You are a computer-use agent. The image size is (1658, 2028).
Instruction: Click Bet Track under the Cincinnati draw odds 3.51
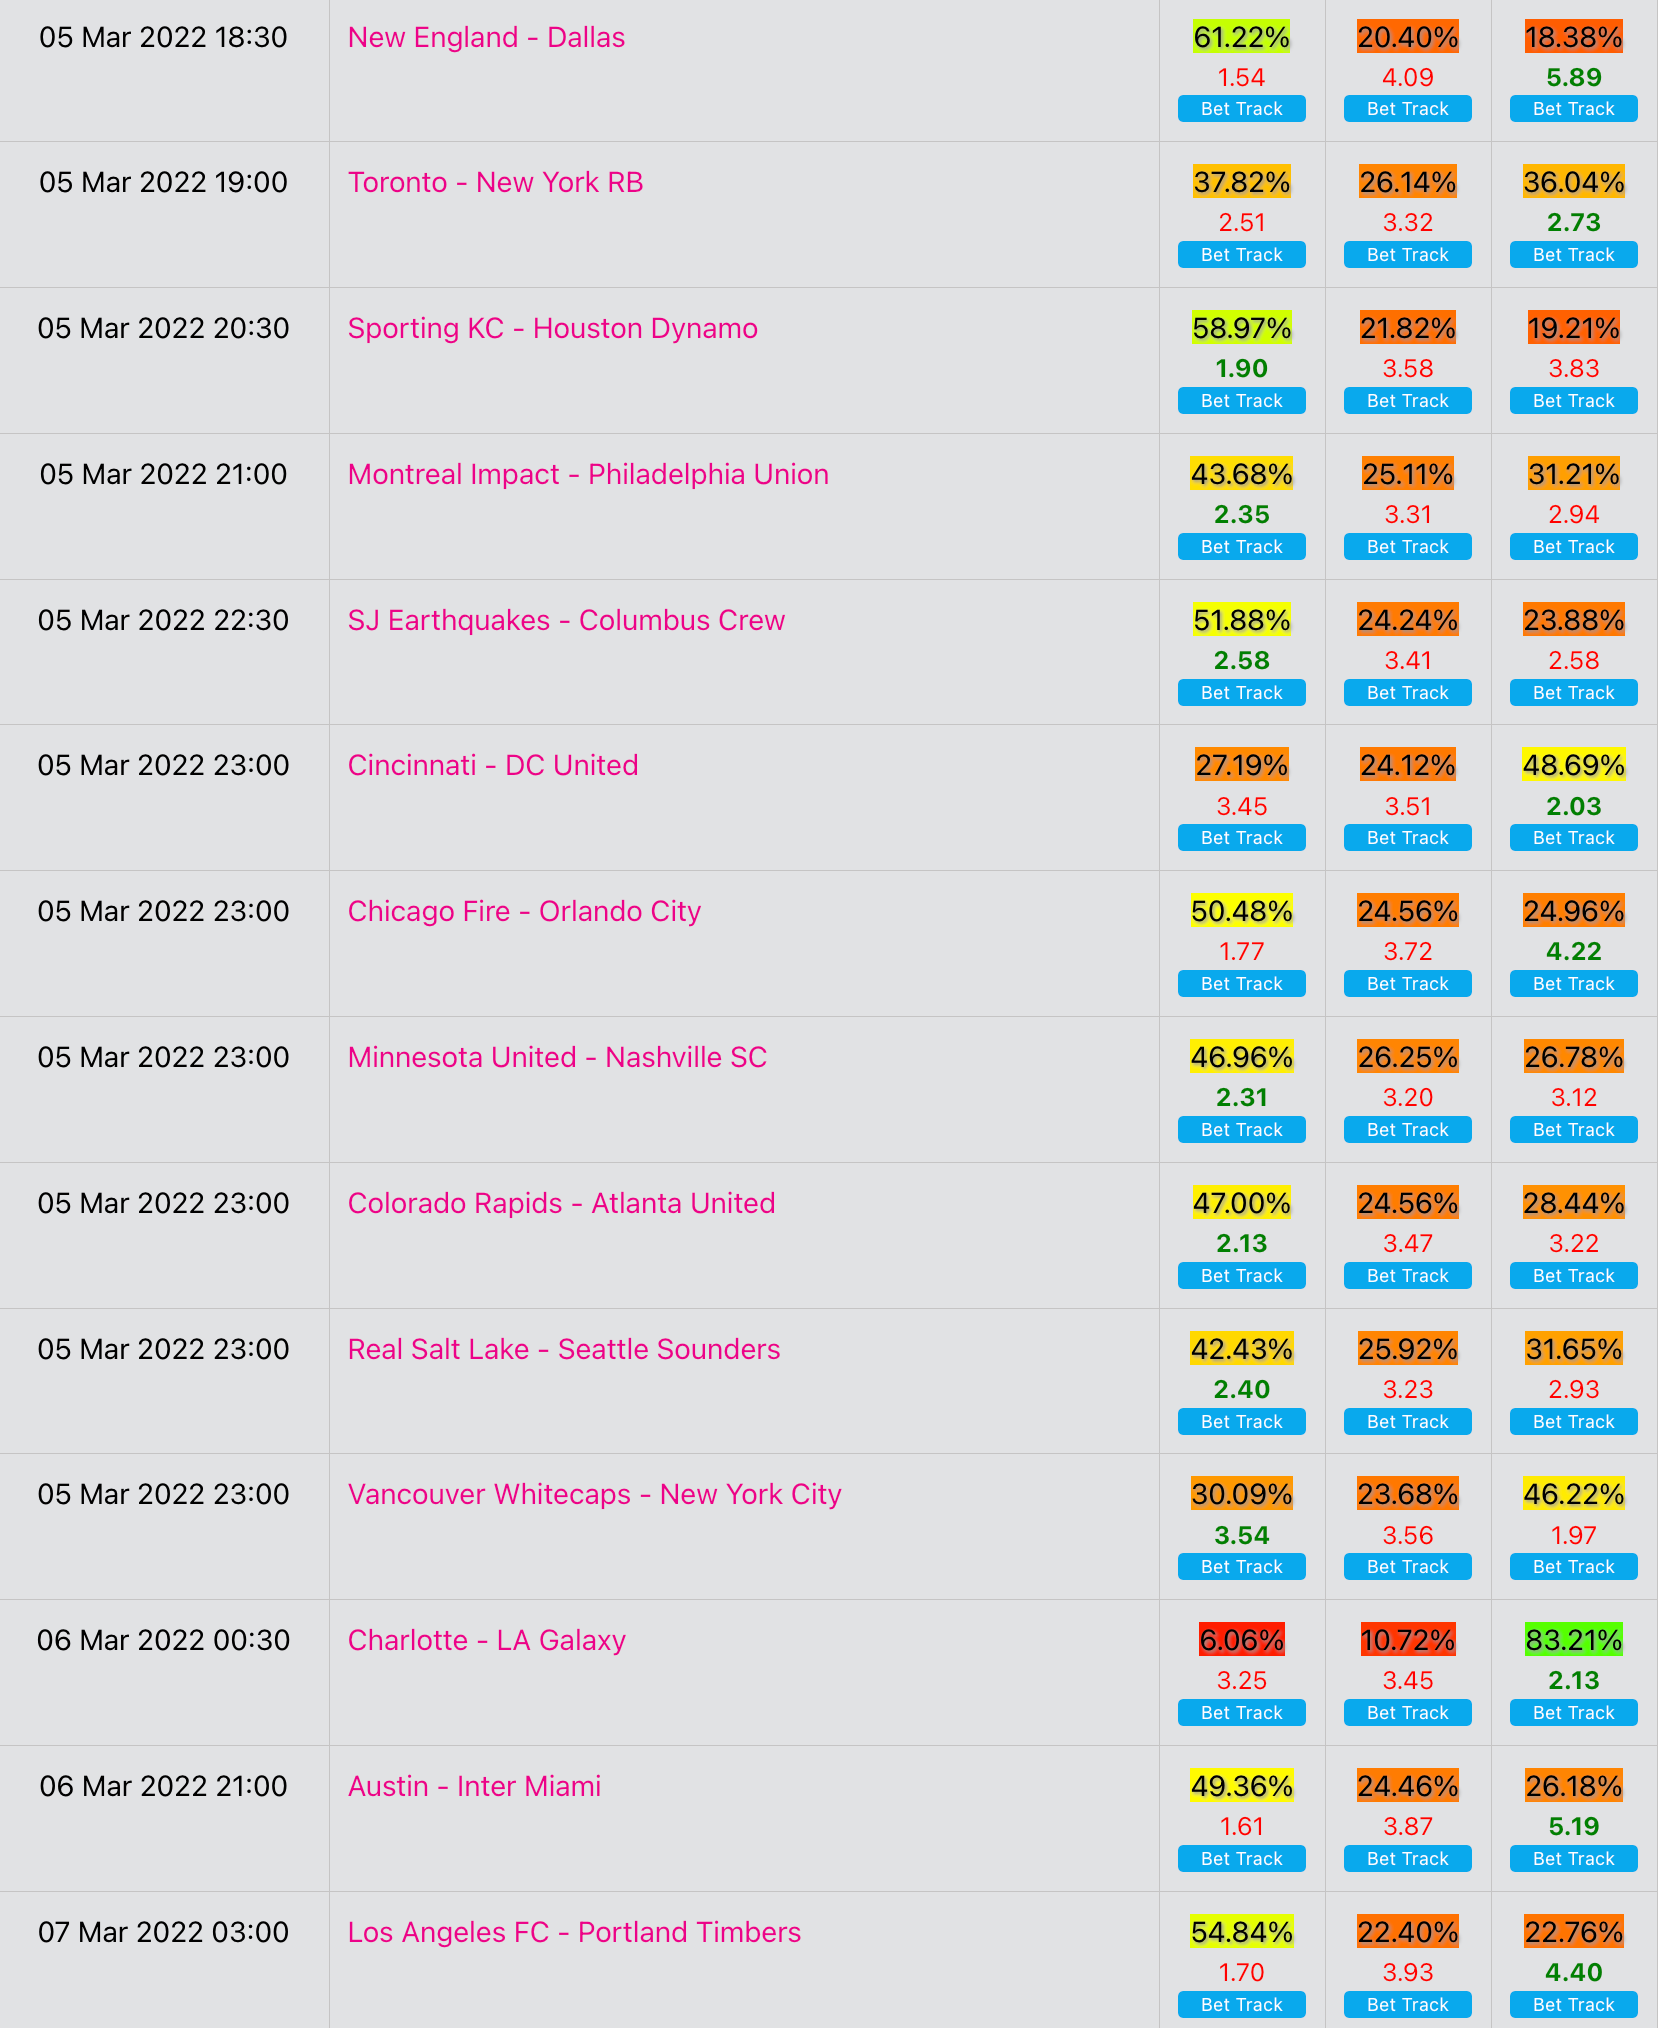pos(1407,838)
